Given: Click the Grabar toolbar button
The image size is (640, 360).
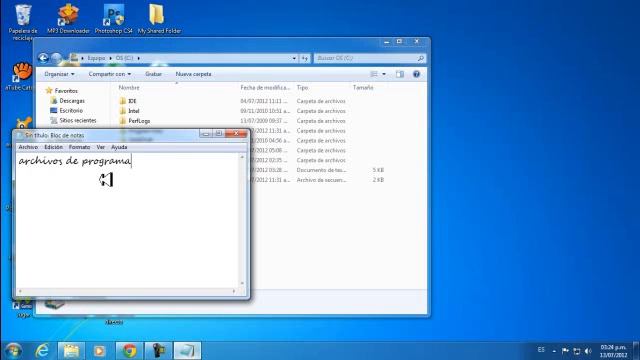Looking at the screenshot, I should click(153, 74).
